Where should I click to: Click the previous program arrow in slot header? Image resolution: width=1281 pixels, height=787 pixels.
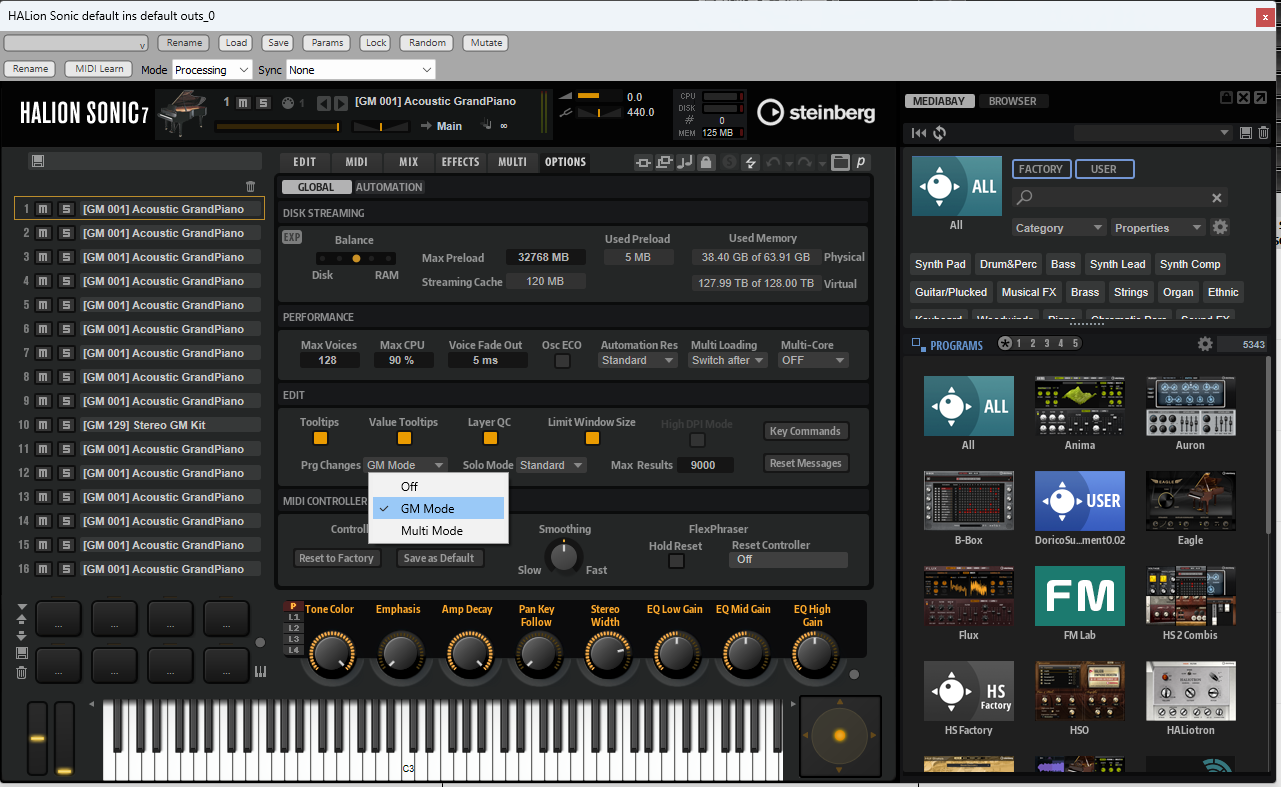[x=324, y=103]
